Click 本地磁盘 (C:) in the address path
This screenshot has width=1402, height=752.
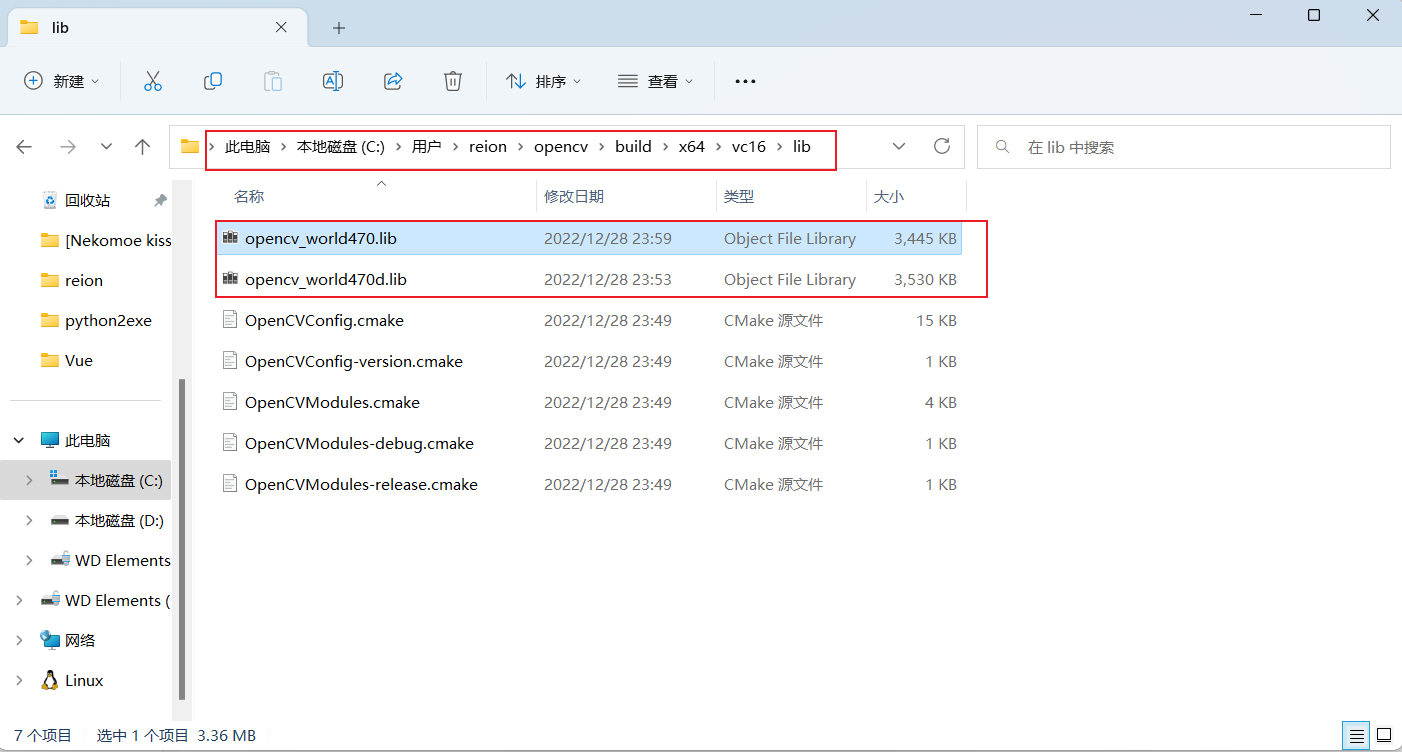(x=341, y=147)
